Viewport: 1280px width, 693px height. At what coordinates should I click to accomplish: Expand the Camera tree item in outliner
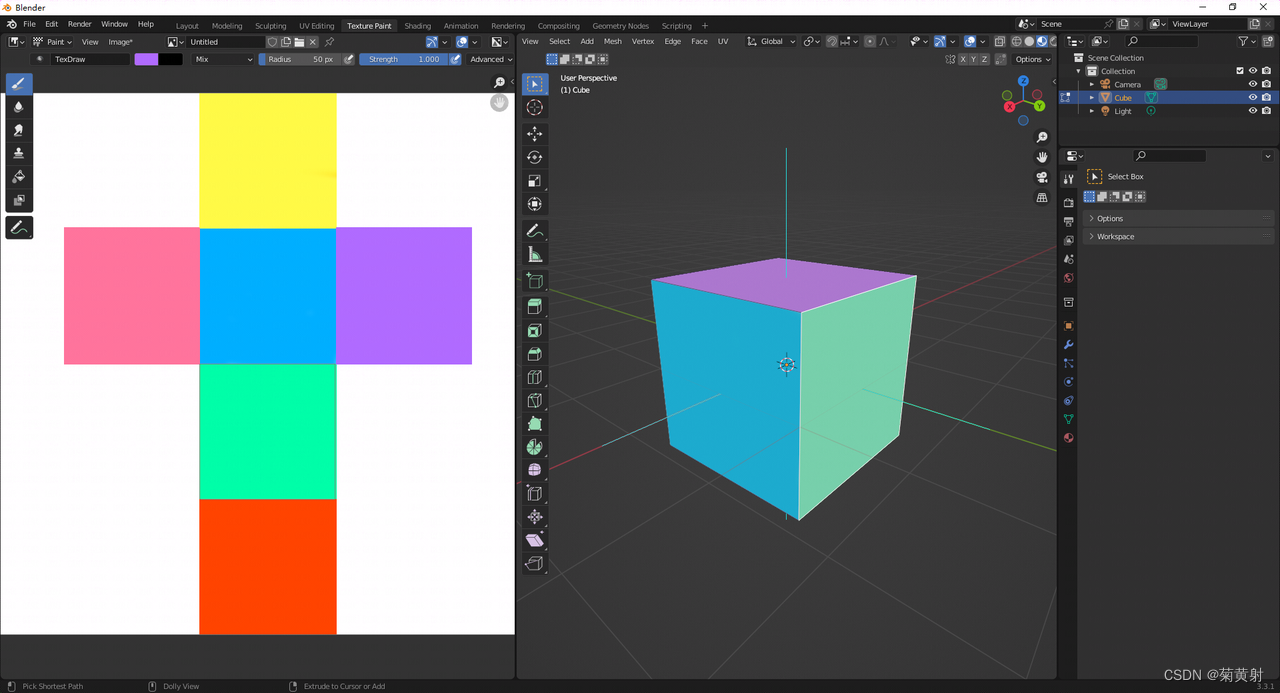(1092, 84)
